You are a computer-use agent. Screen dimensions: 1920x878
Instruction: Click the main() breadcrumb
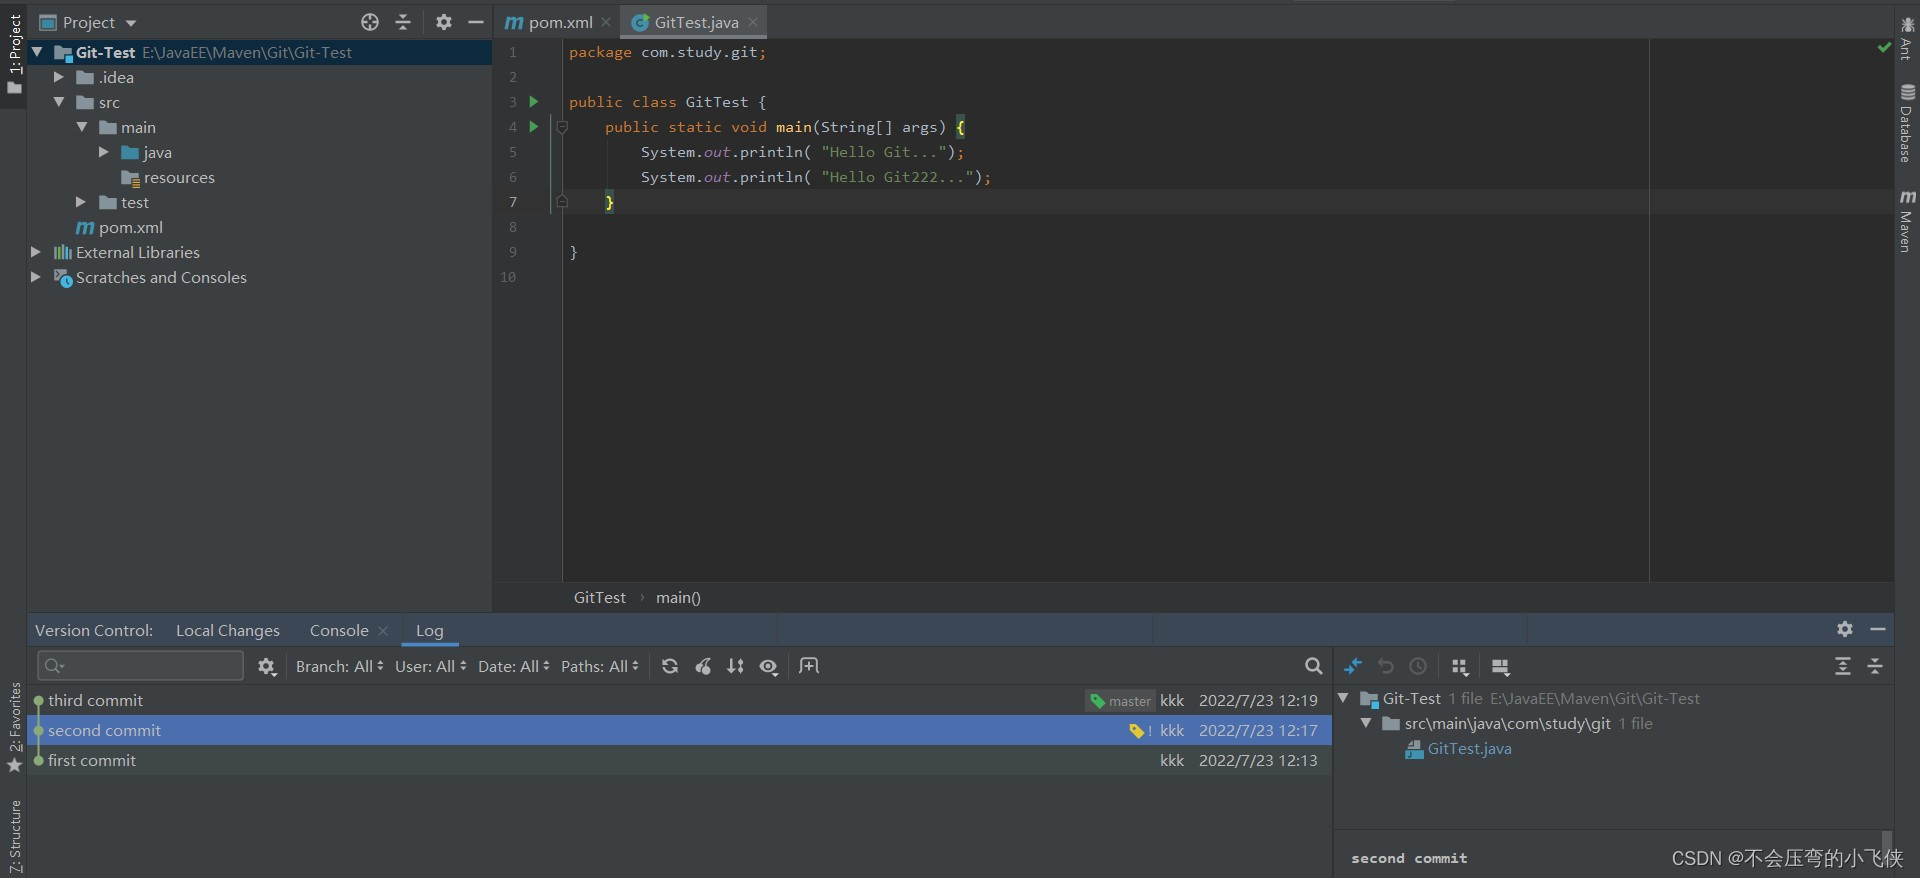click(x=678, y=597)
